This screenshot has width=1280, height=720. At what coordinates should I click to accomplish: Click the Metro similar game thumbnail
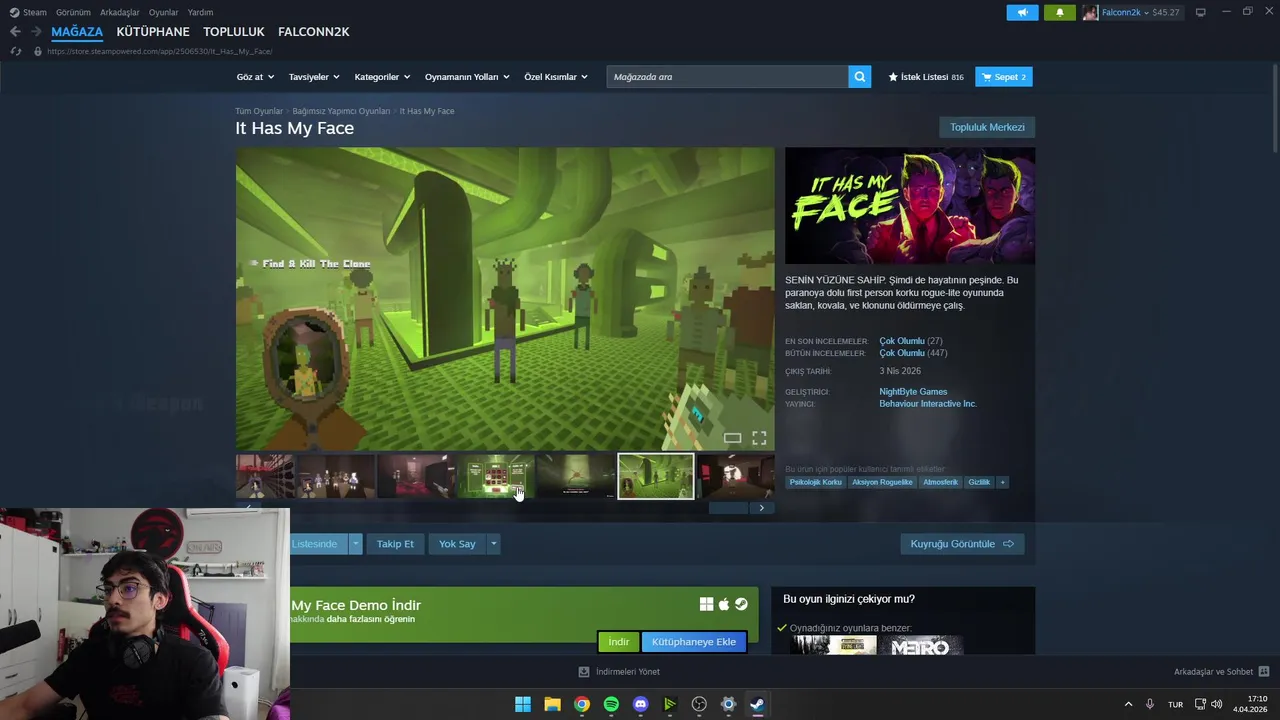tap(923, 646)
